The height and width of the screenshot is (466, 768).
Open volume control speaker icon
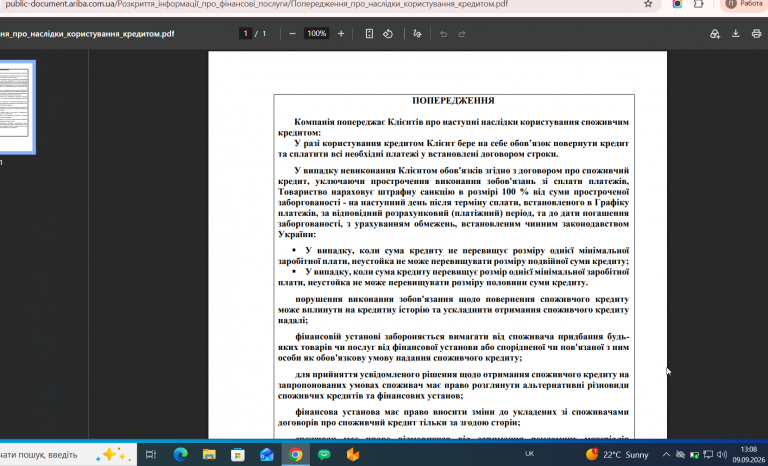click(721, 455)
